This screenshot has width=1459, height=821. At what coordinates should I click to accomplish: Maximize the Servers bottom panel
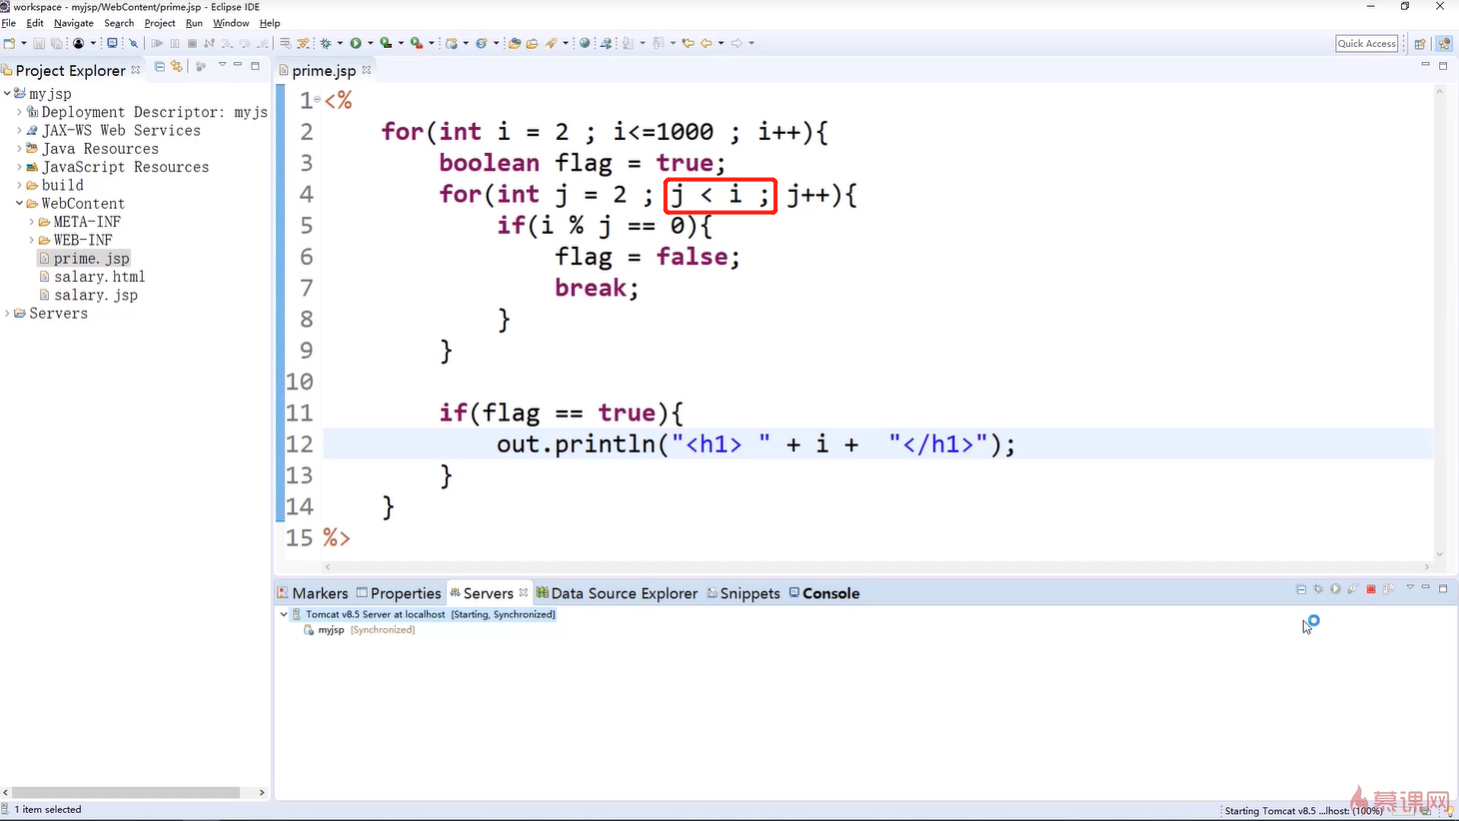[1443, 589]
